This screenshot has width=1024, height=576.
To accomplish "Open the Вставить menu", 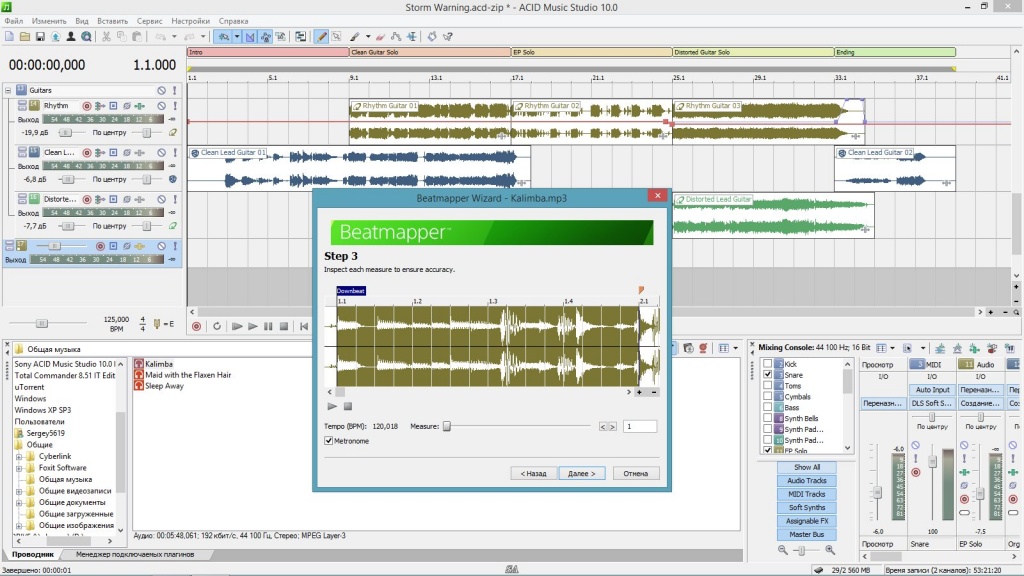I will [x=113, y=20].
